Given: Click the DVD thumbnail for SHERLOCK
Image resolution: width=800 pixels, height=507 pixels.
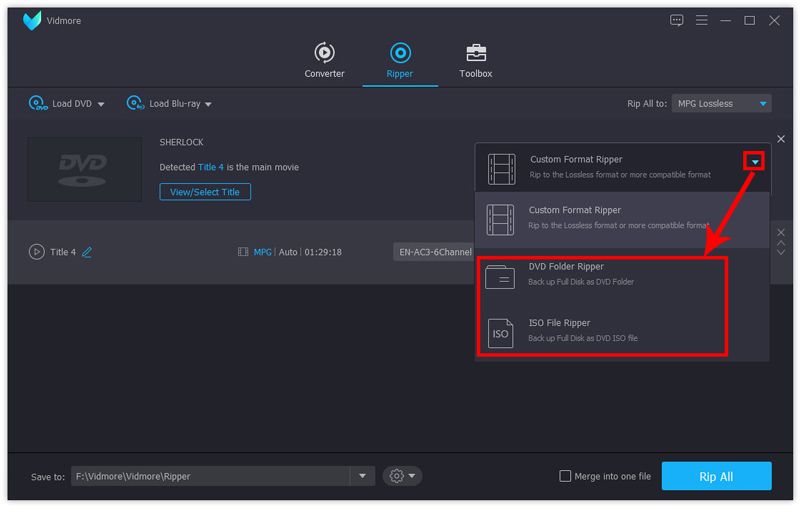Looking at the screenshot, I should pos(84,169).
